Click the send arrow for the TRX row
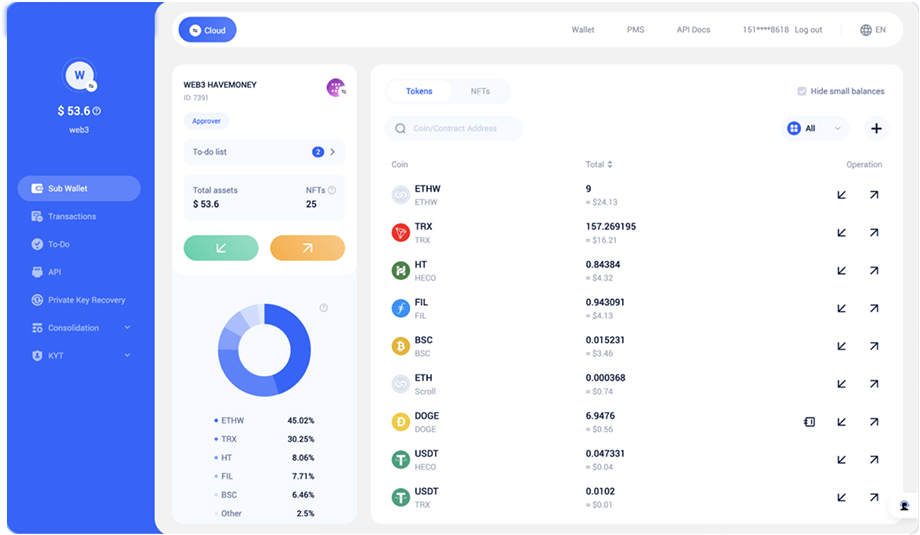Viewport: 920px width, 535px height. point(874,233)
